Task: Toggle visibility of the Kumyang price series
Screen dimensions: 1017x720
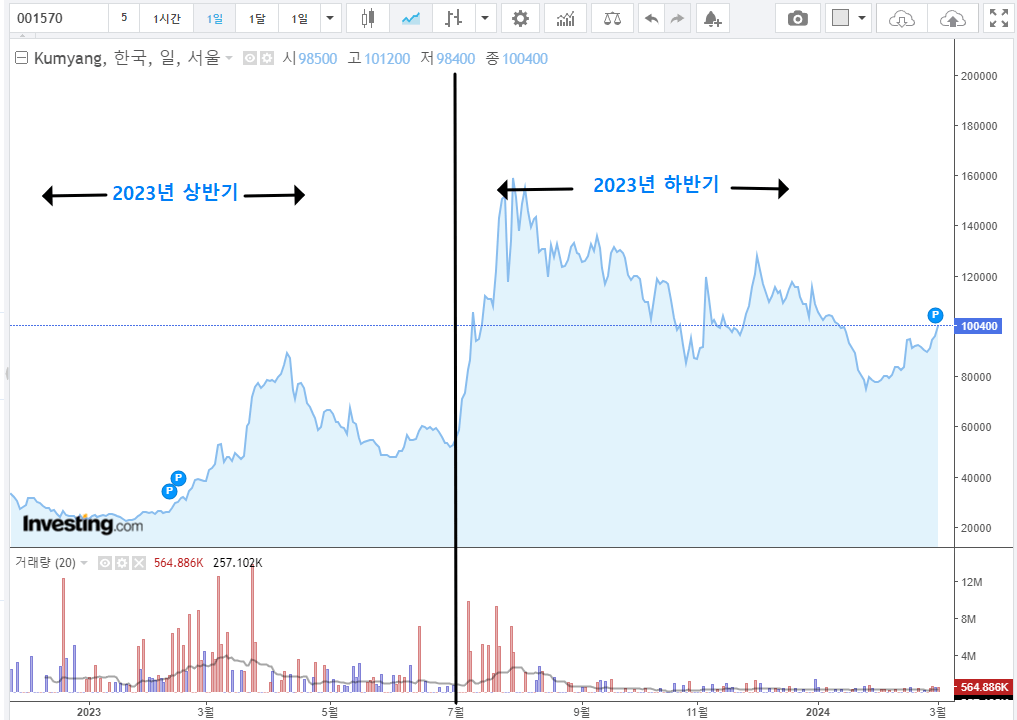Action: coord(248,58)
